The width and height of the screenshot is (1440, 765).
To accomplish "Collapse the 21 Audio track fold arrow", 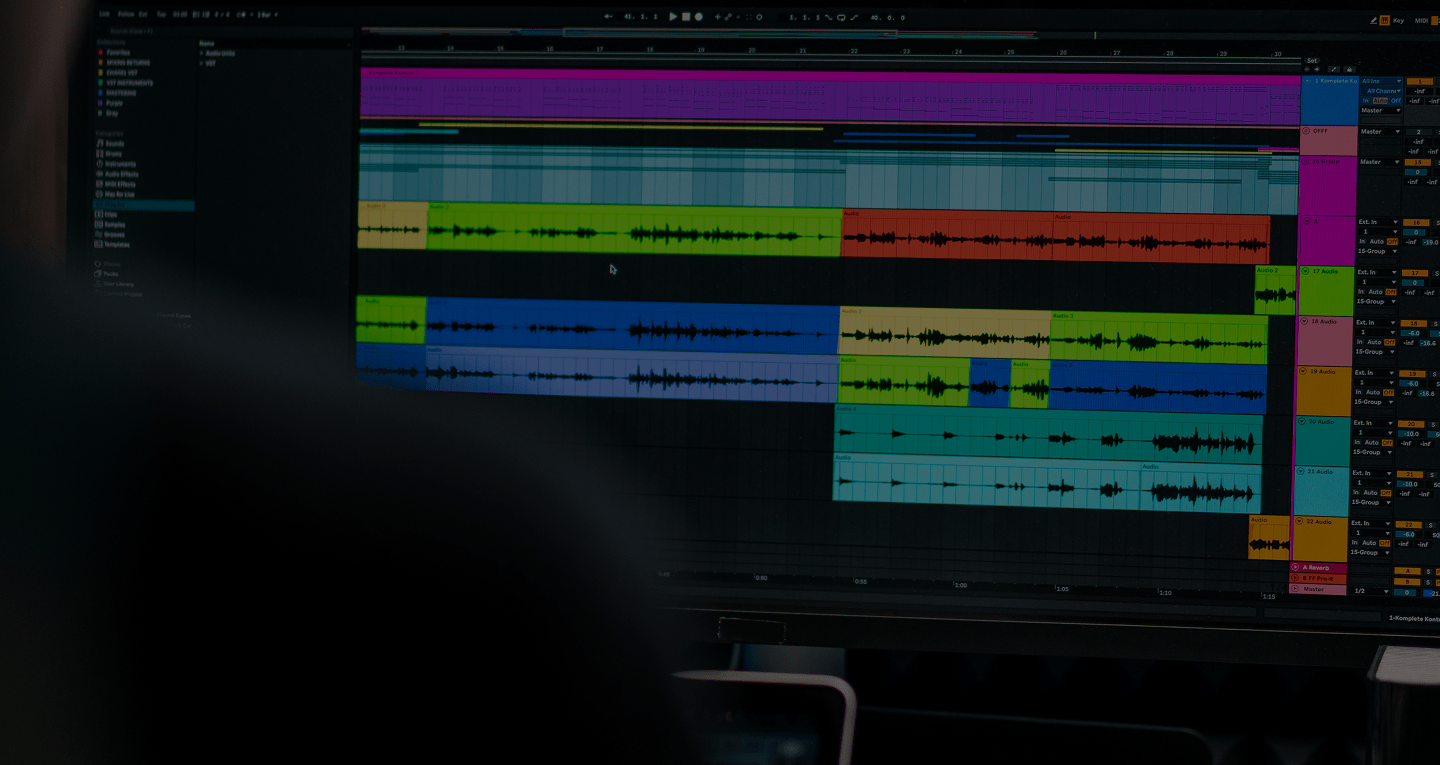I will click(1302, 472).
